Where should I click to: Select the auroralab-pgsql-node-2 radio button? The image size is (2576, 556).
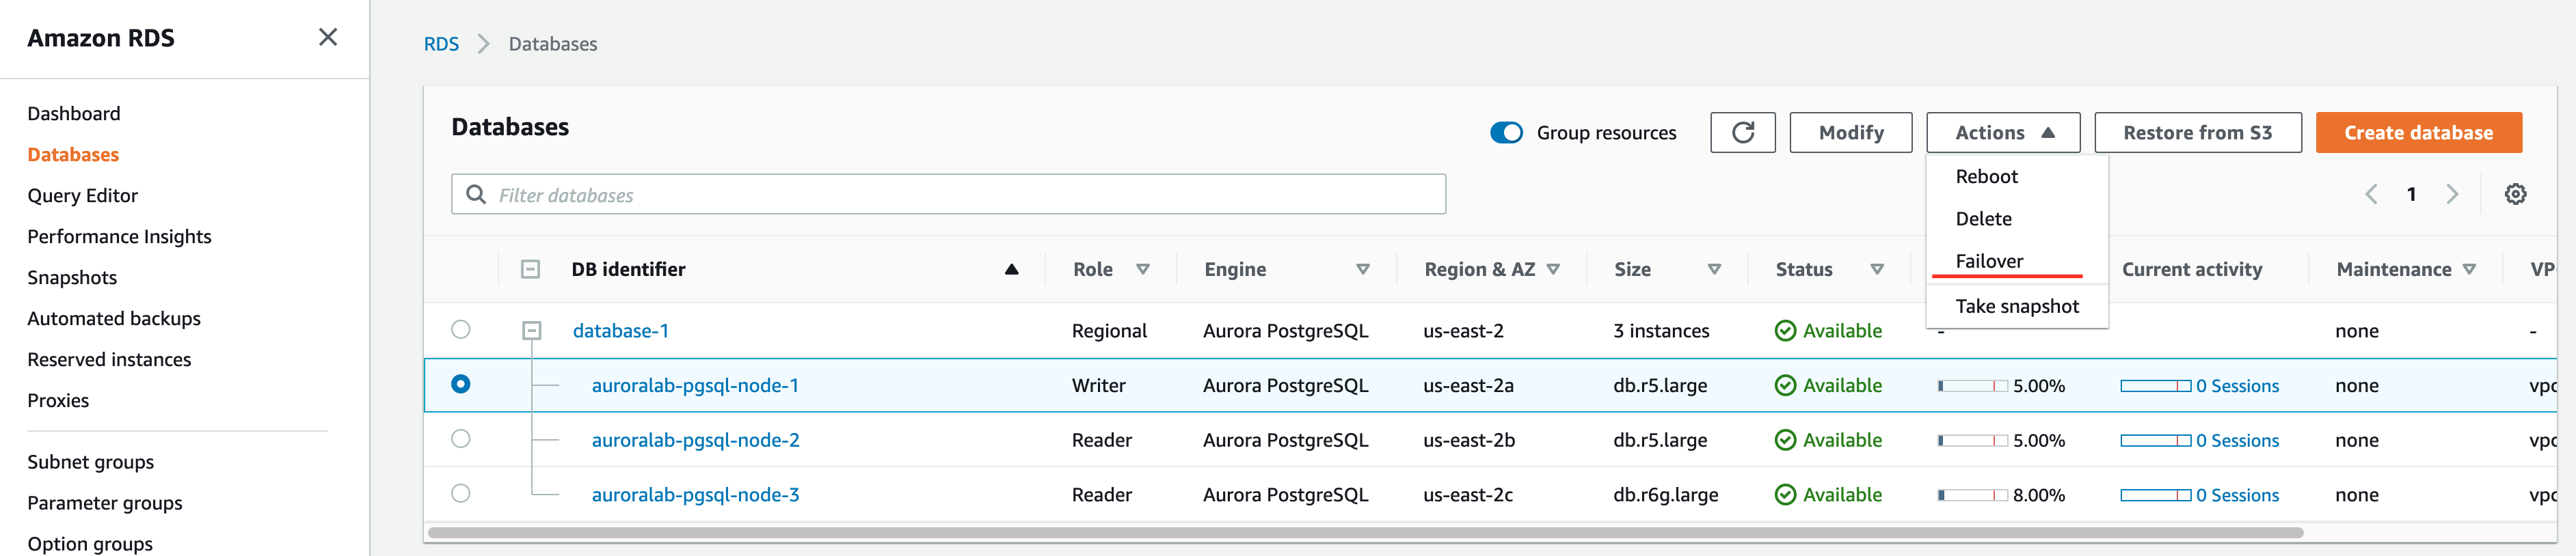coord(460,439)
